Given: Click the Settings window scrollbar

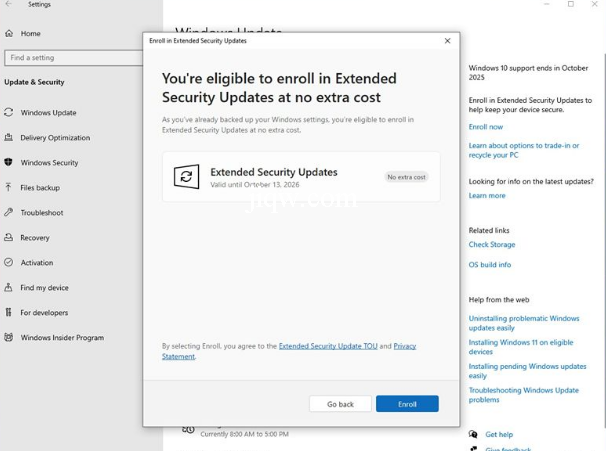Looking at the screenshot, I should [x=604, y=239].
